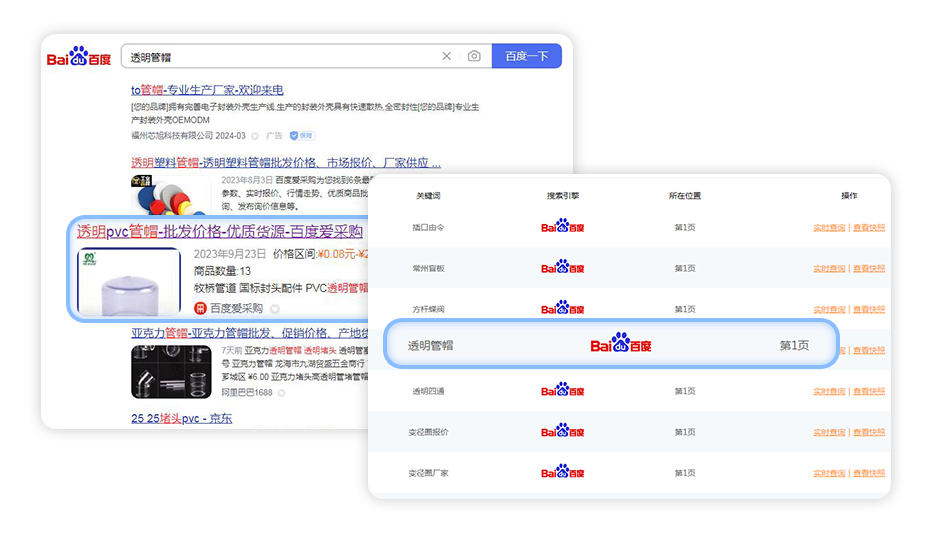Click the 阿里巴巴1688 source text
Viewport: 925px width, 535px height.
(247, 392)
